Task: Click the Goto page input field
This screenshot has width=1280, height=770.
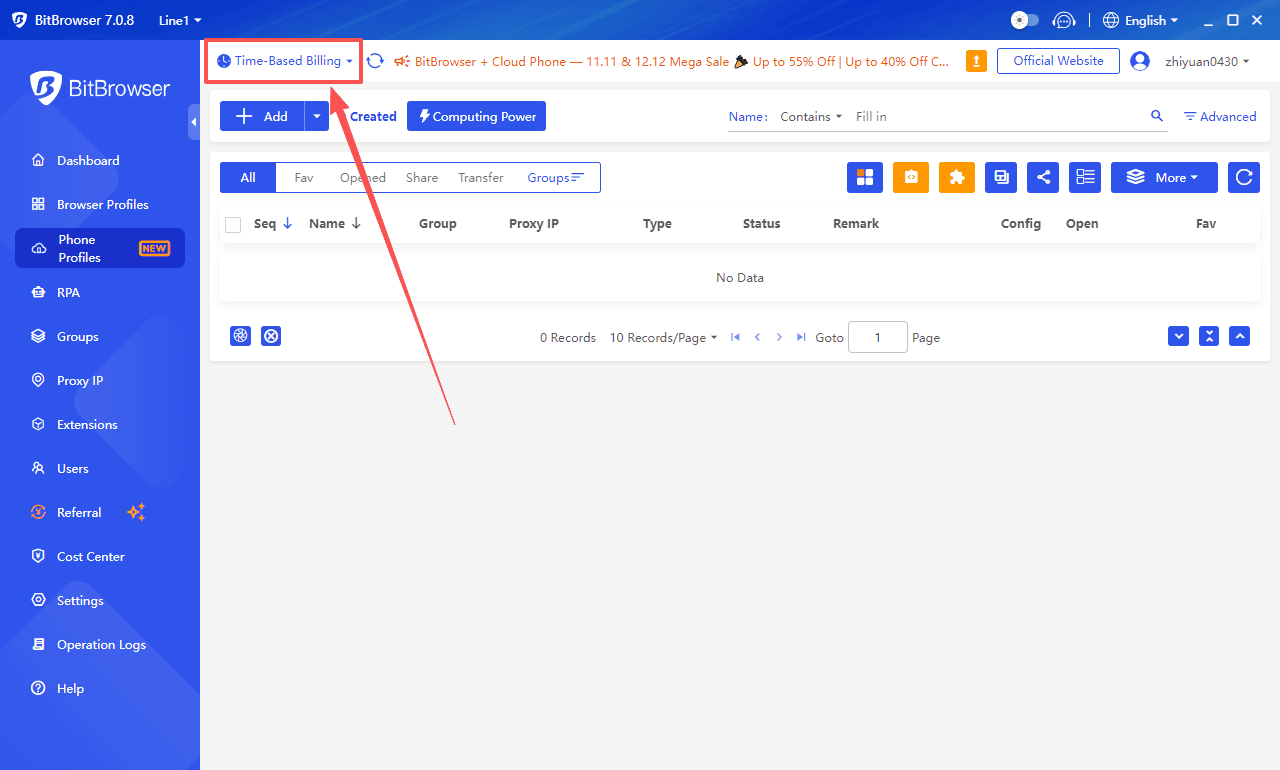Action: coord(877,337)
